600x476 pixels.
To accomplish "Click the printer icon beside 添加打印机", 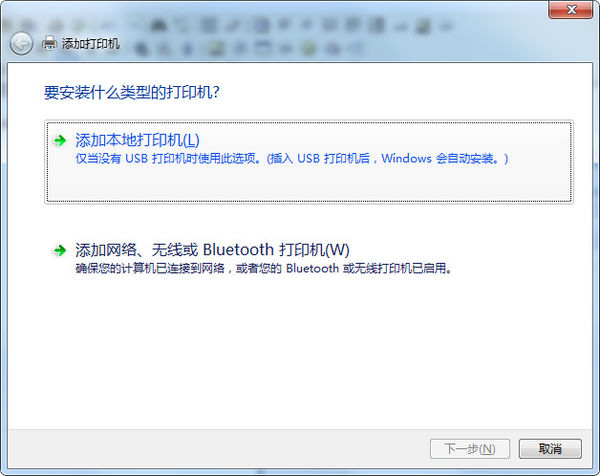I will point(49,43).
